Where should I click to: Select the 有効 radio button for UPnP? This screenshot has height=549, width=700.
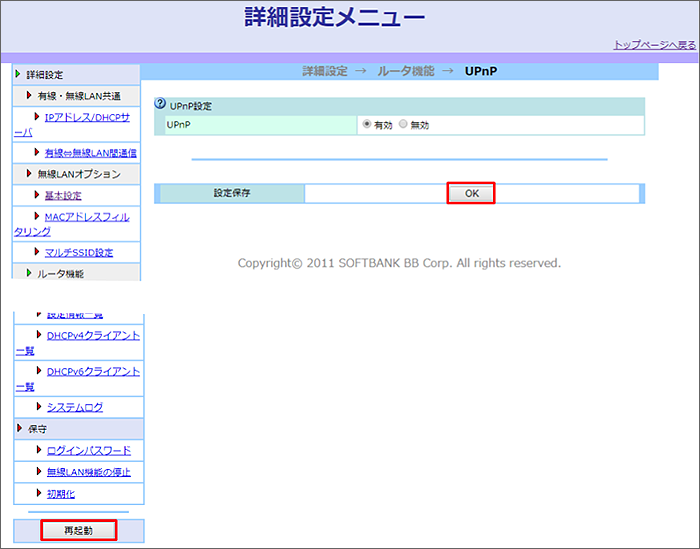367,124
